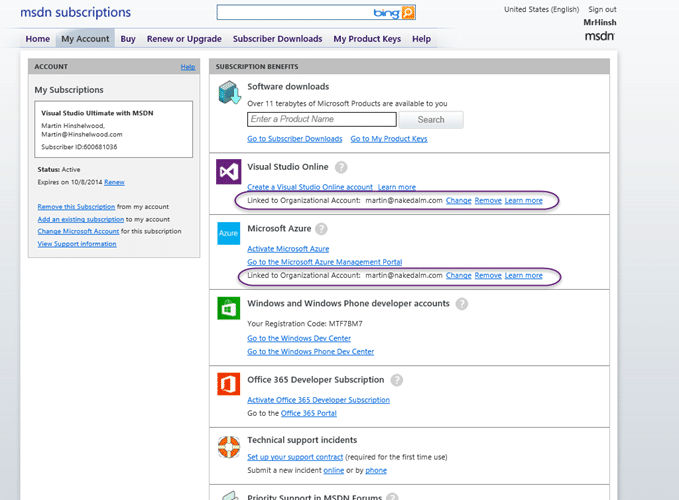Click Change in Visual Studio Online linked account
Screen dimensions: 679x500
click(459, 201)
